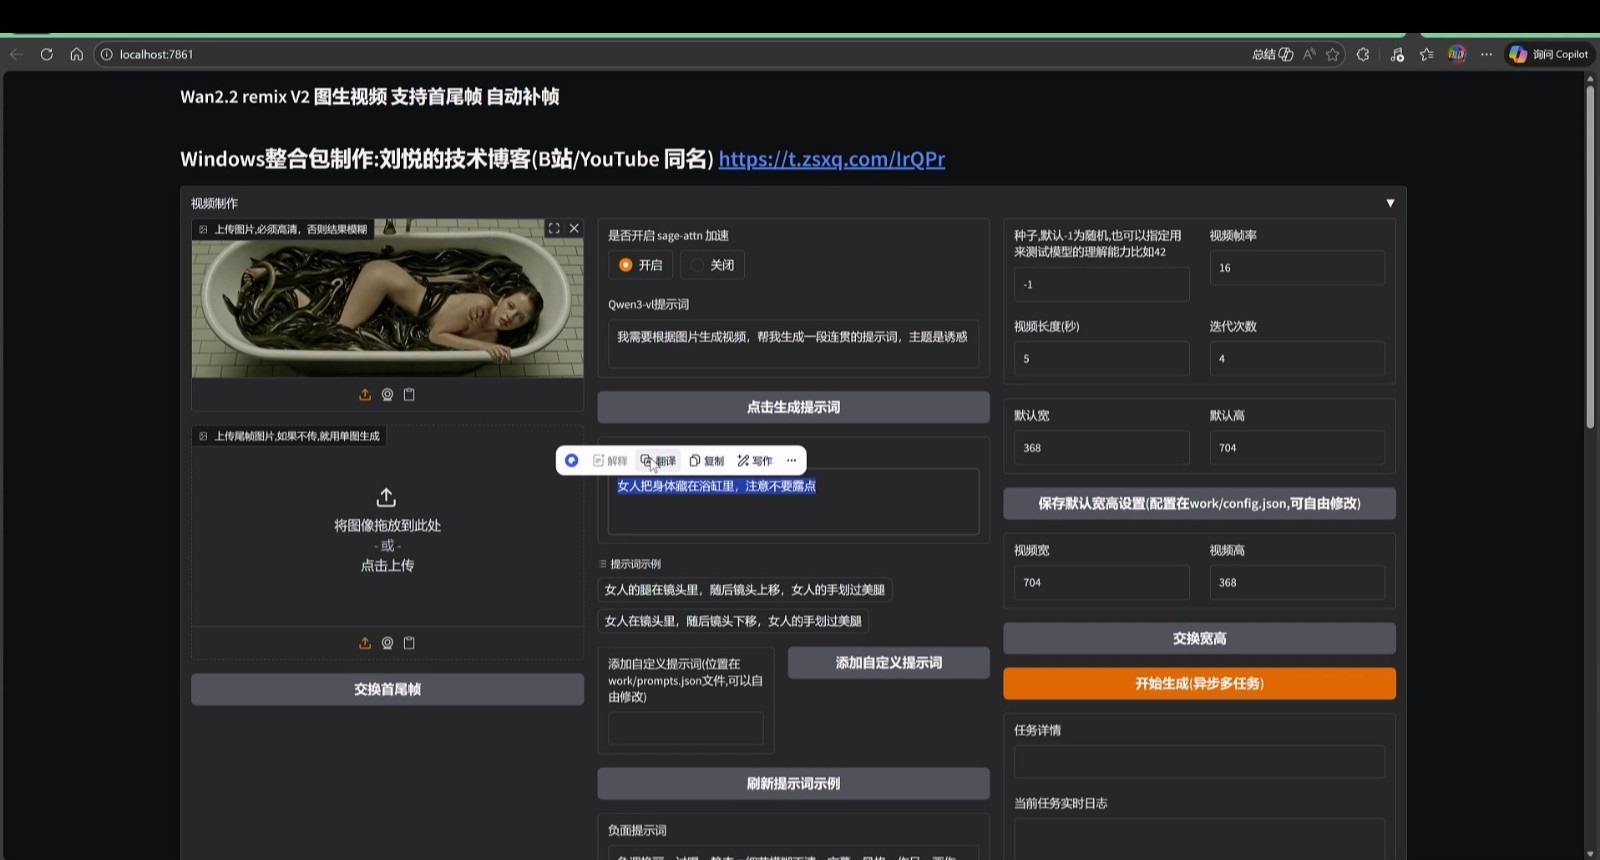
Task: Expand uploaded image to fullscreen
Action: pos(554,229)
